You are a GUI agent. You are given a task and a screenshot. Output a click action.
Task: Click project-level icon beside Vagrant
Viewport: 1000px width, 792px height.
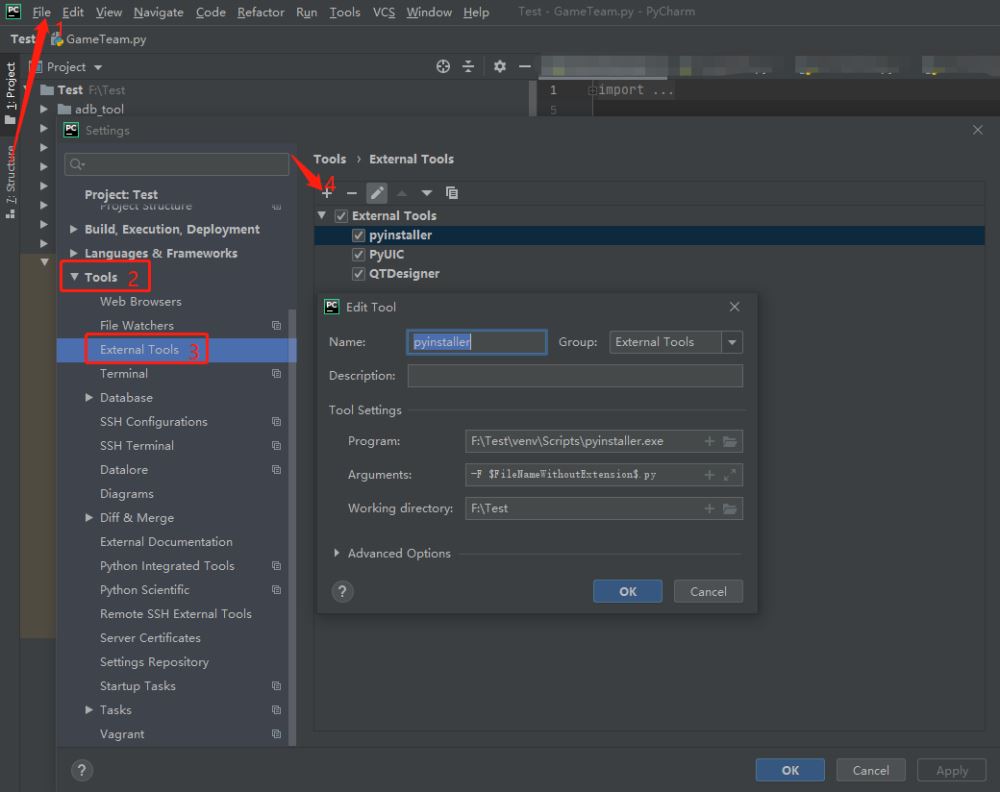tap(276, 734)
